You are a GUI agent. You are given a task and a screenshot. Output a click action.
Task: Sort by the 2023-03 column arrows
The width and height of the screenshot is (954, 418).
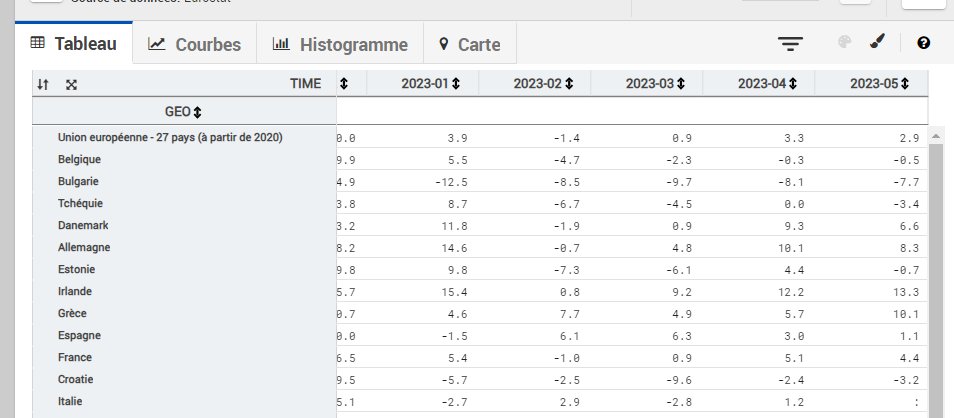point(680,84)
